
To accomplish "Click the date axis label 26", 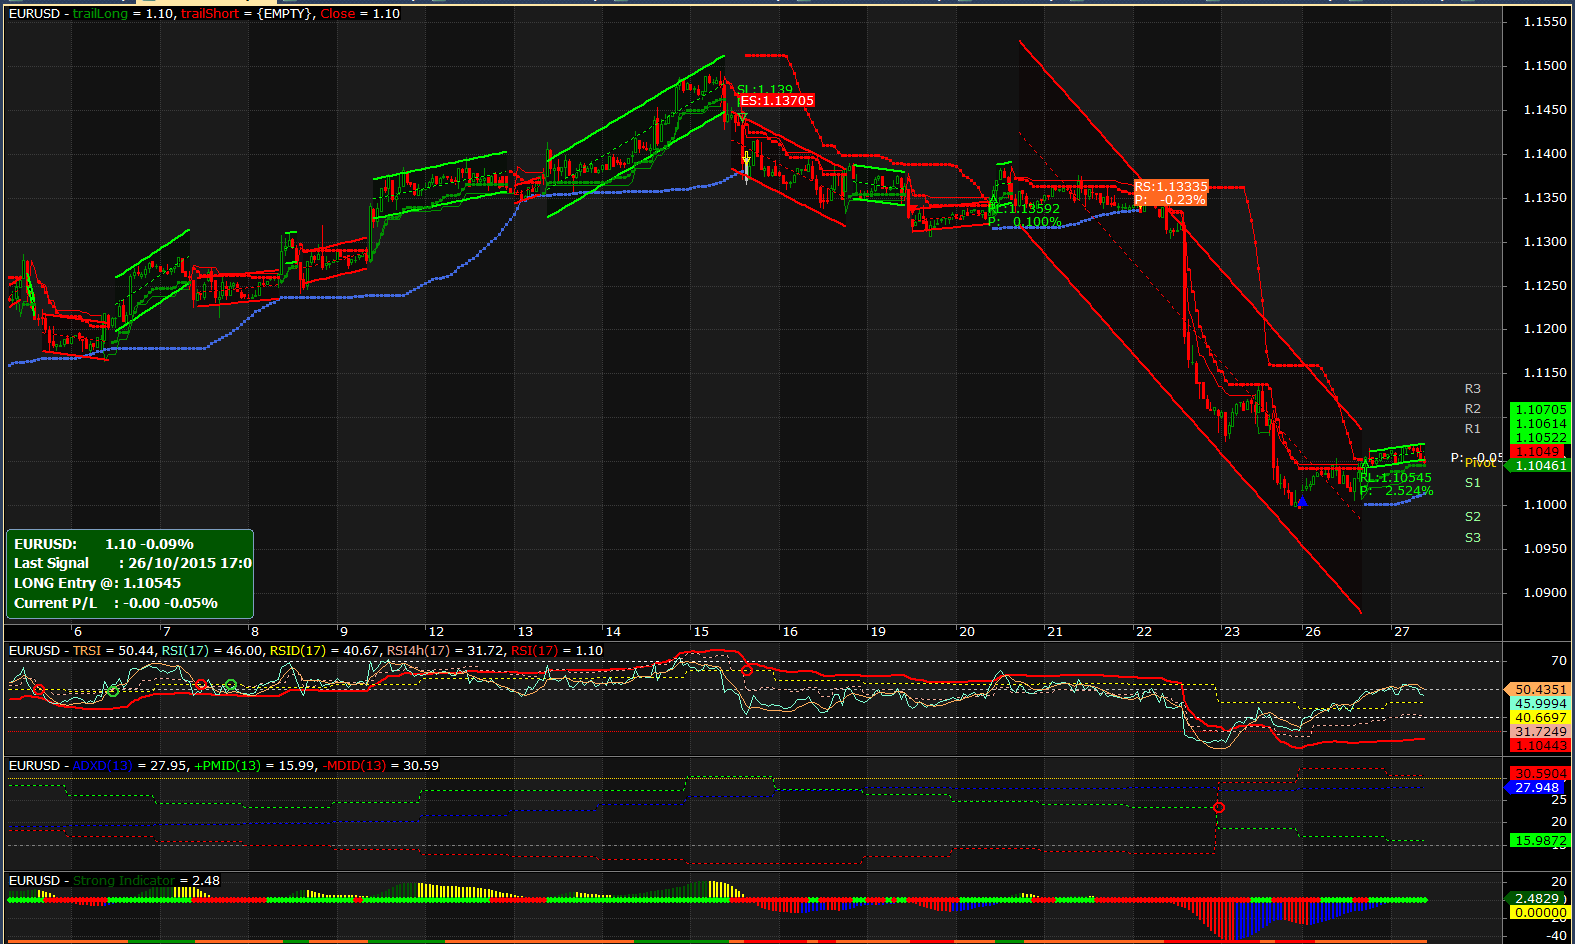I will pyautogui.click(x=1313, y=632).
